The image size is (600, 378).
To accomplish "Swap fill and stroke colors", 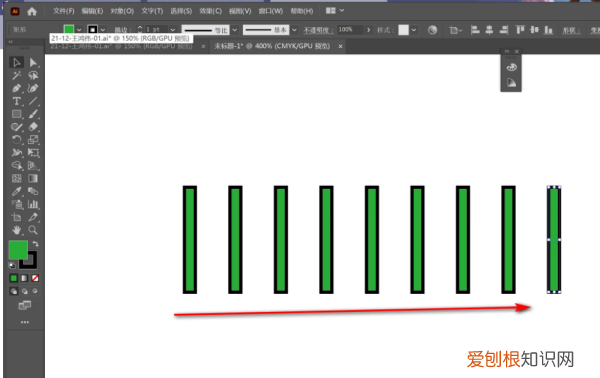I will 36,244.
